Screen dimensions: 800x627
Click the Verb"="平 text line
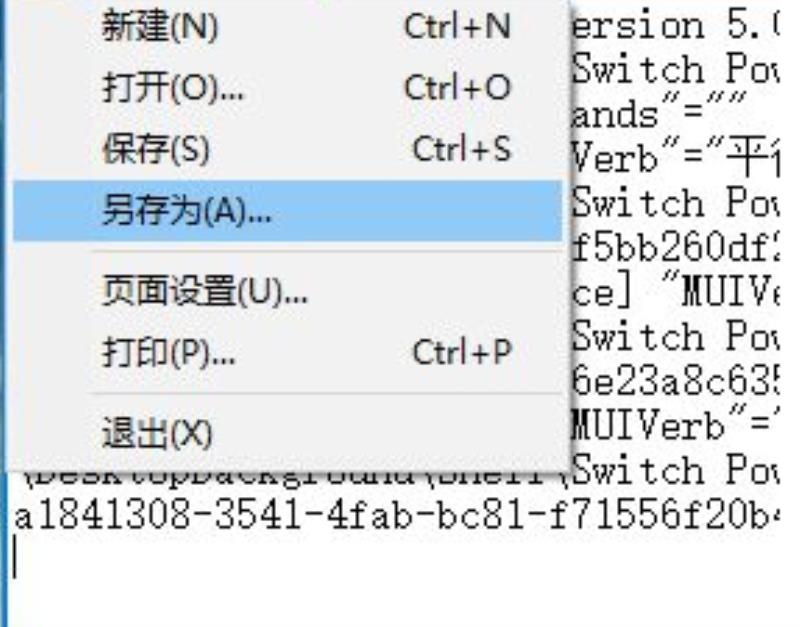point(675,157)
